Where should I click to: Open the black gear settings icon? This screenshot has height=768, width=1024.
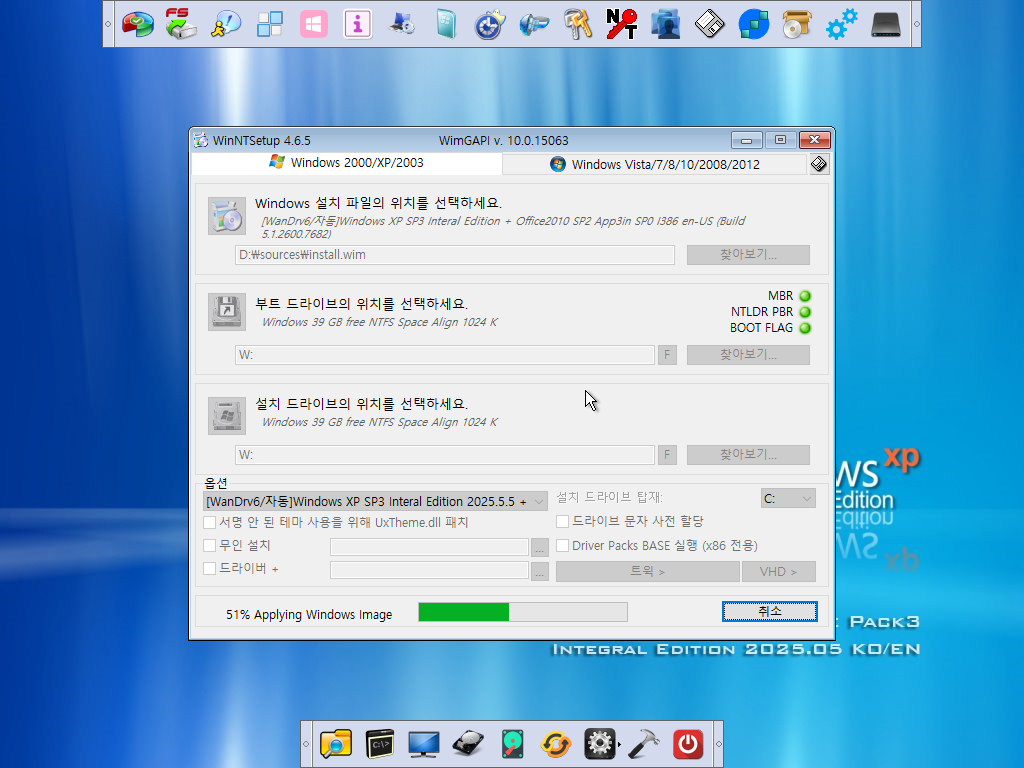coord(600,744)
